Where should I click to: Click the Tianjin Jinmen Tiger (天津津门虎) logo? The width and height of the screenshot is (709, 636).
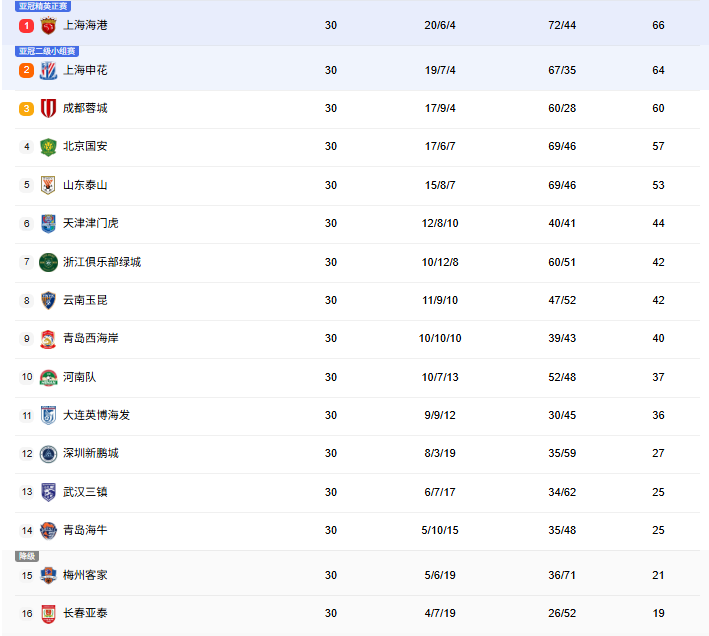coord(48,223)
